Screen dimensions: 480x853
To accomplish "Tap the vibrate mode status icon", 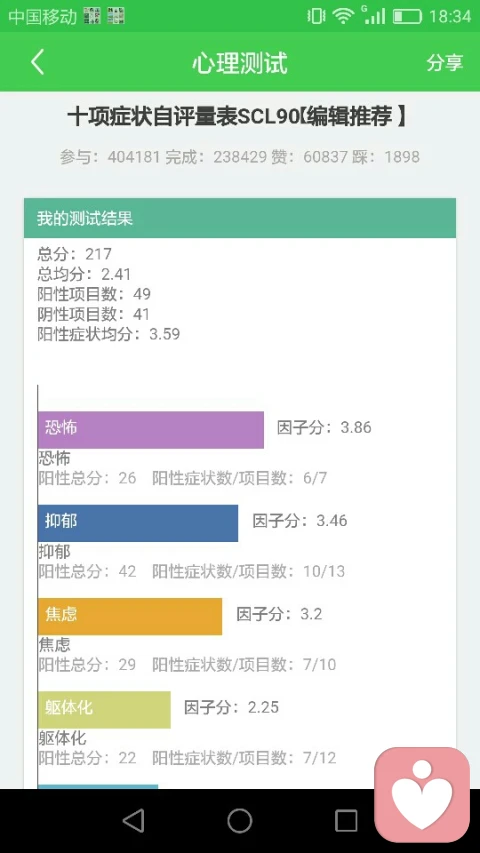I will point(316,16).
